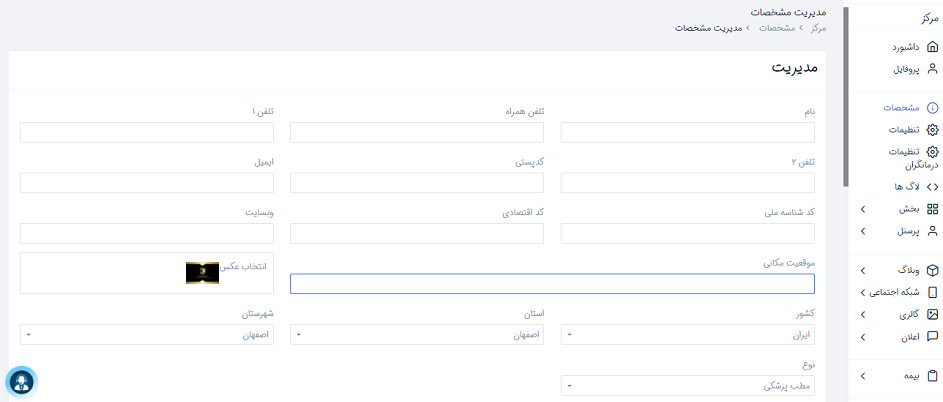Click the لاگ ها code icon
This screenshot has height=402, width=943.
pyautogui.click(x=932, y=187)
